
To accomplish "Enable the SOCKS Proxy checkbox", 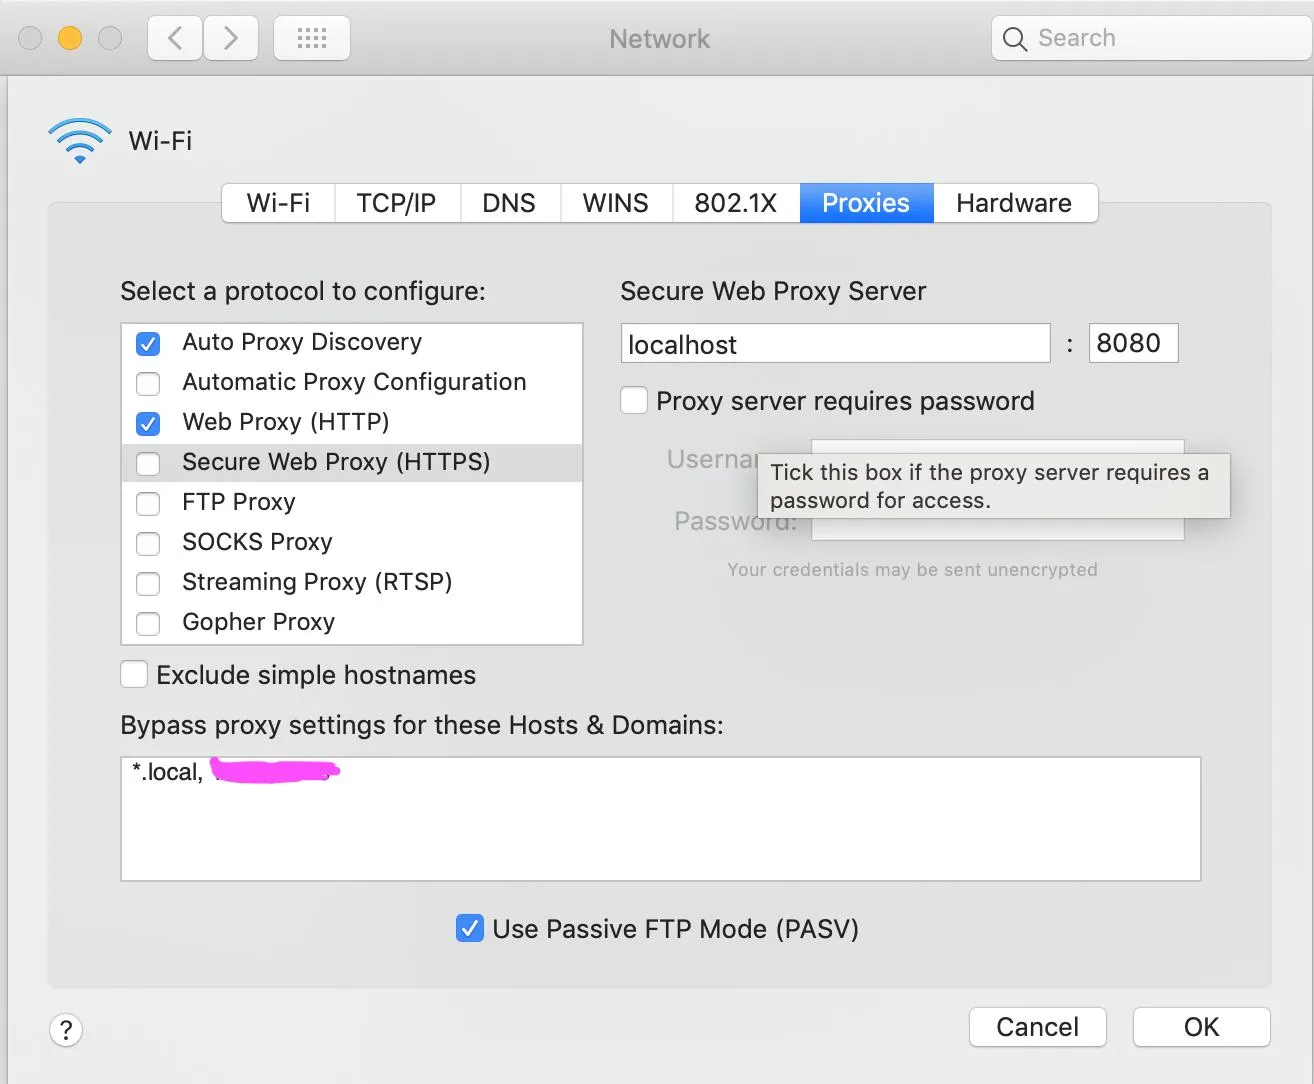I will point(148,543).
